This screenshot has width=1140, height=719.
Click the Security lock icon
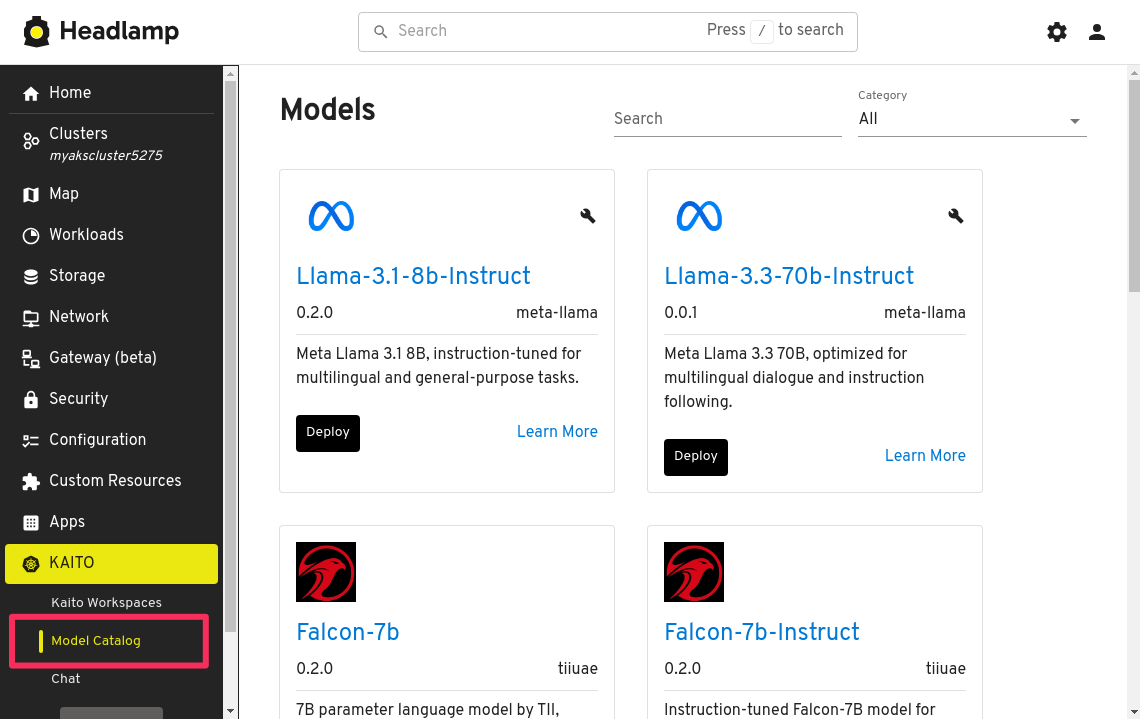click(31, 399)
